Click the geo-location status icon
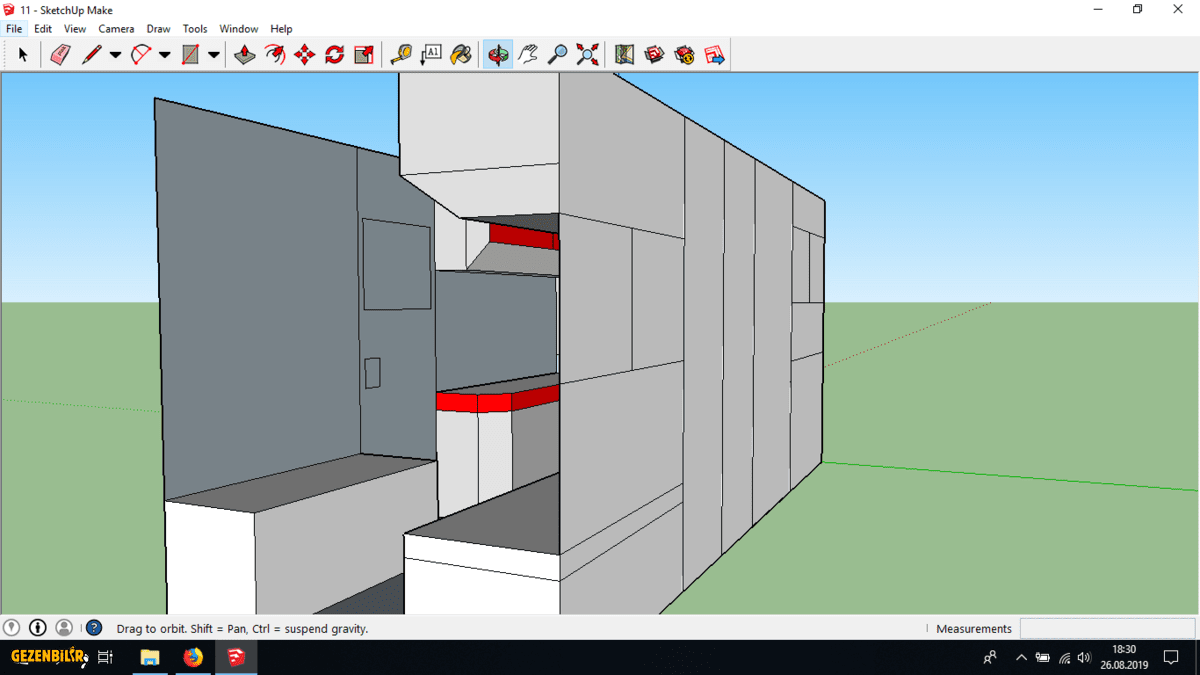The width and height of the screenshot is (1200, 675). pos(11,628)
